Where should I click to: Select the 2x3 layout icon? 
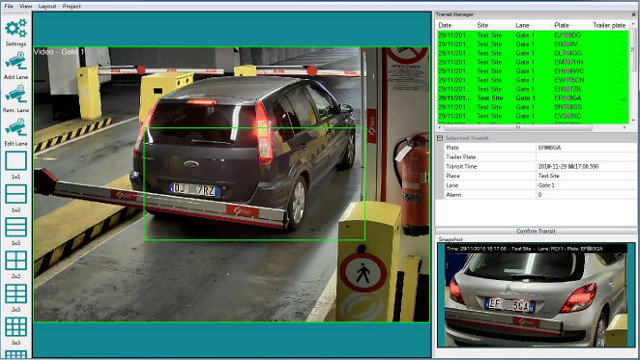16,294
